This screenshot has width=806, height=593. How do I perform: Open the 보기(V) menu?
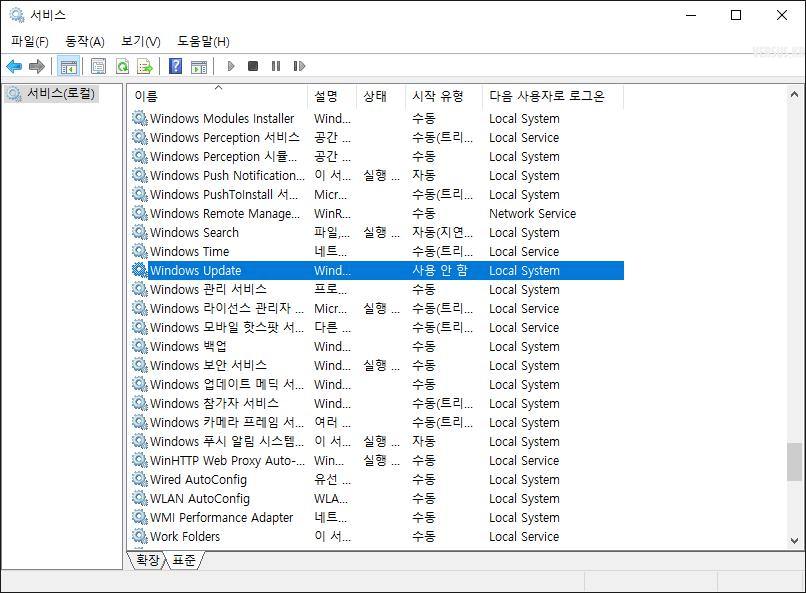pyautogui.click(x=141, y=41)
